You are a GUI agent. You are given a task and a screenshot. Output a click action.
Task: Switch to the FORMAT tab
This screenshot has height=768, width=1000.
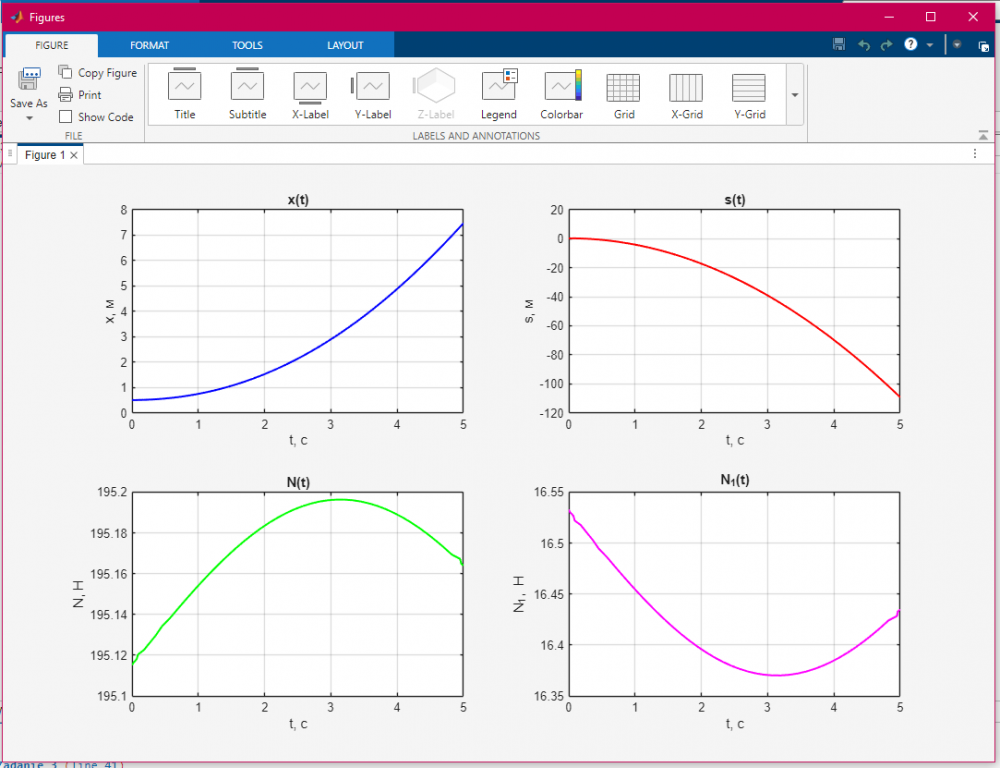click(149, 45)
